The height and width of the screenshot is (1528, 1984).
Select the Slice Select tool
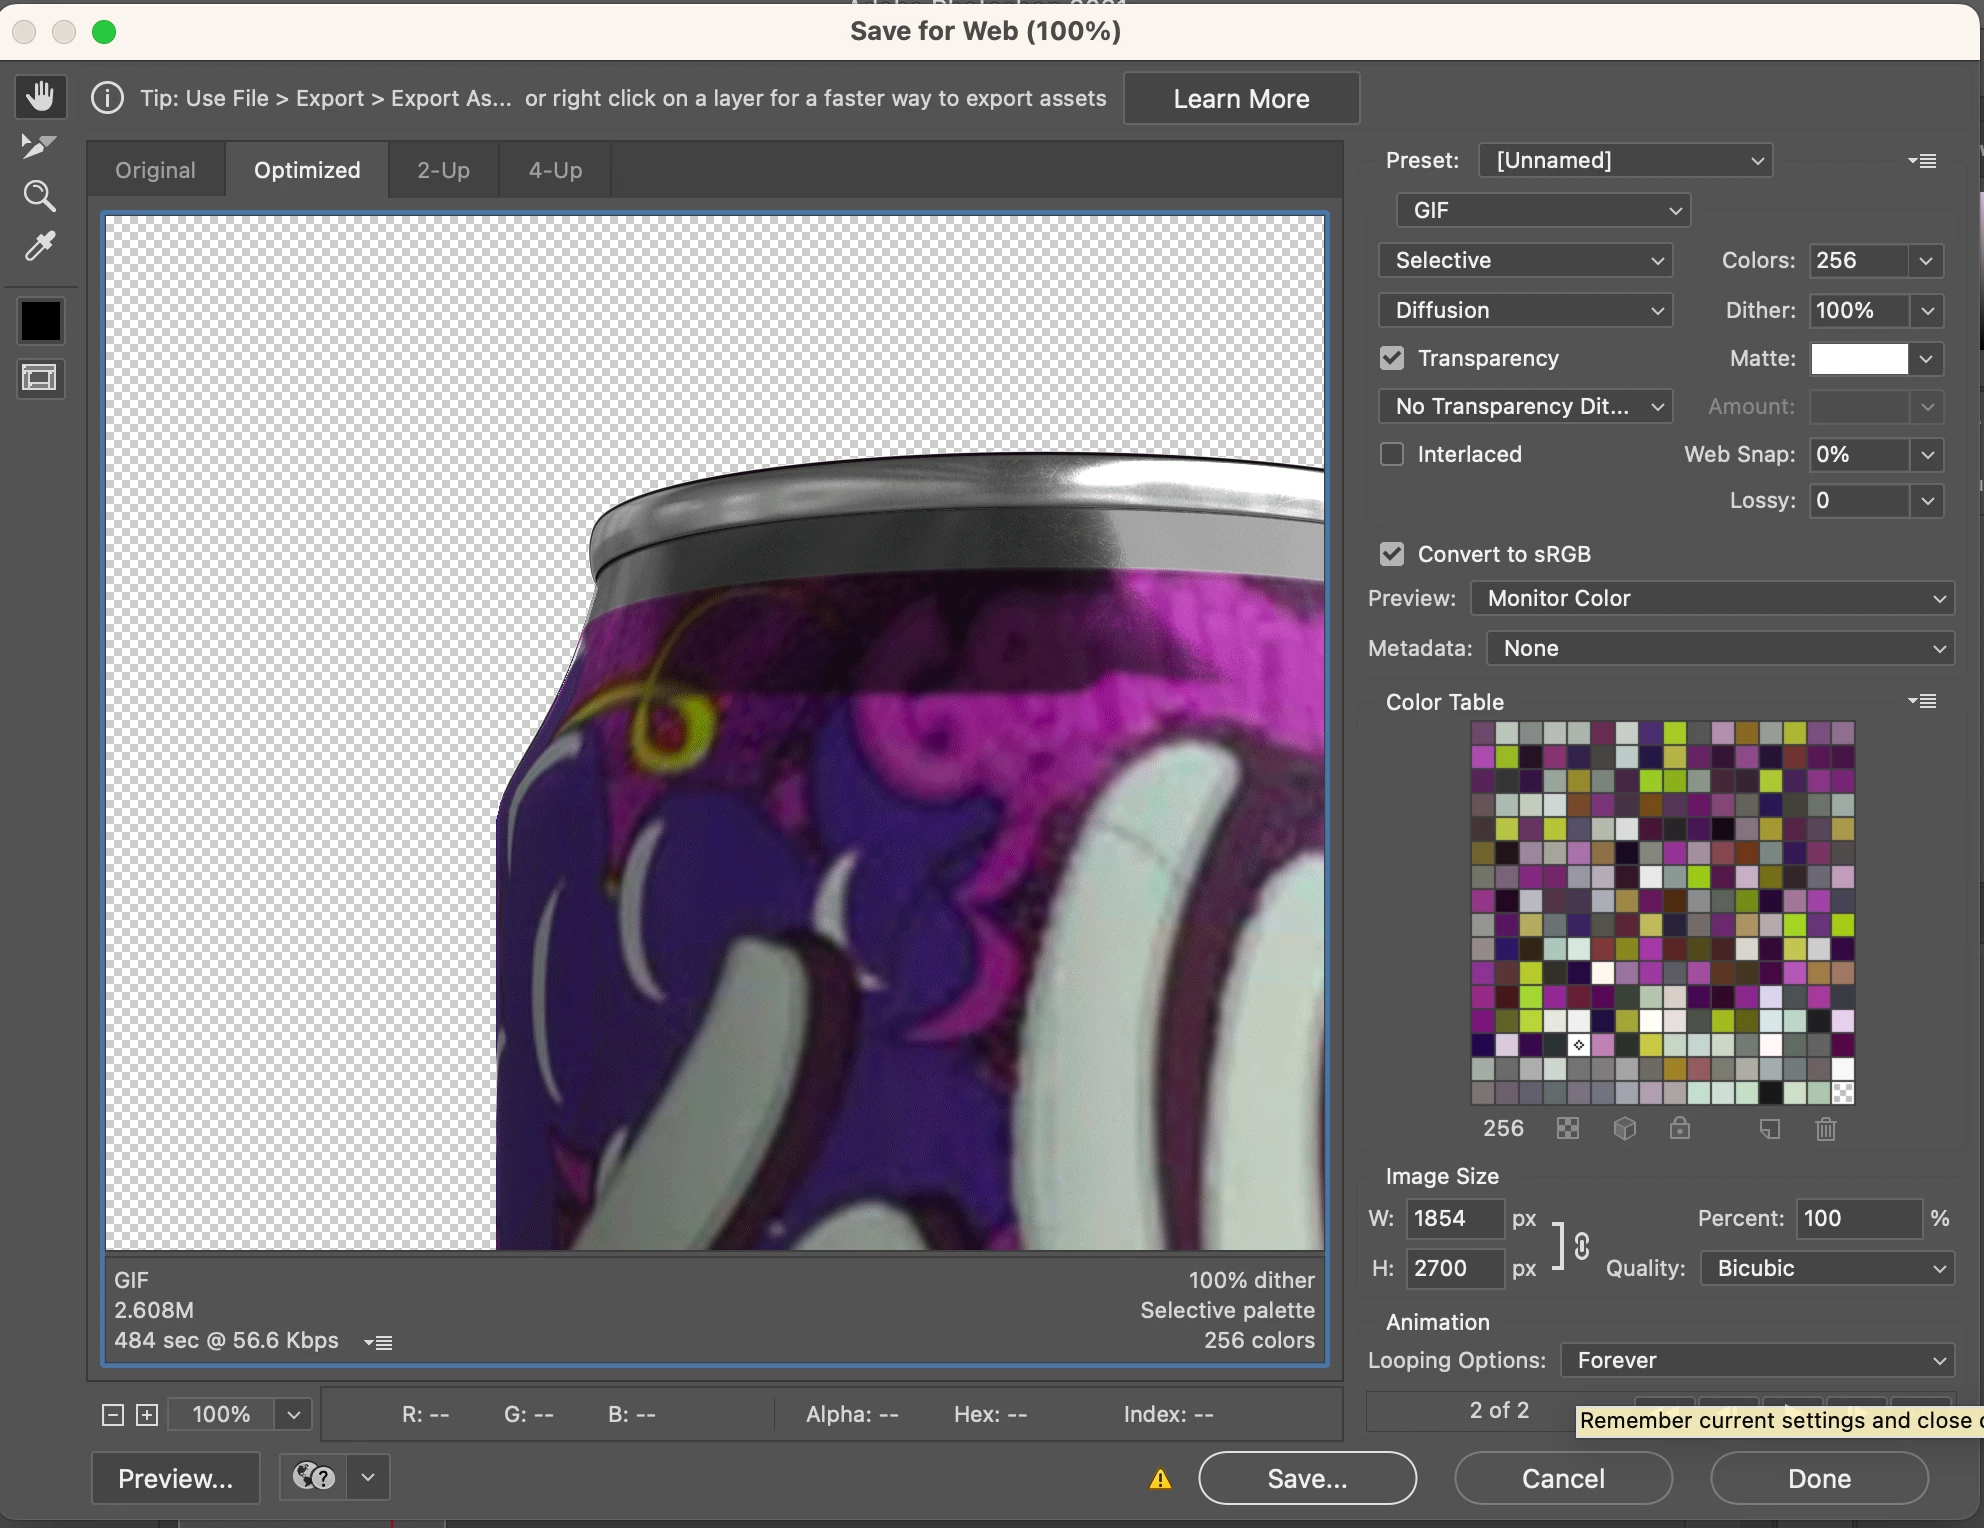click(40, 146)
